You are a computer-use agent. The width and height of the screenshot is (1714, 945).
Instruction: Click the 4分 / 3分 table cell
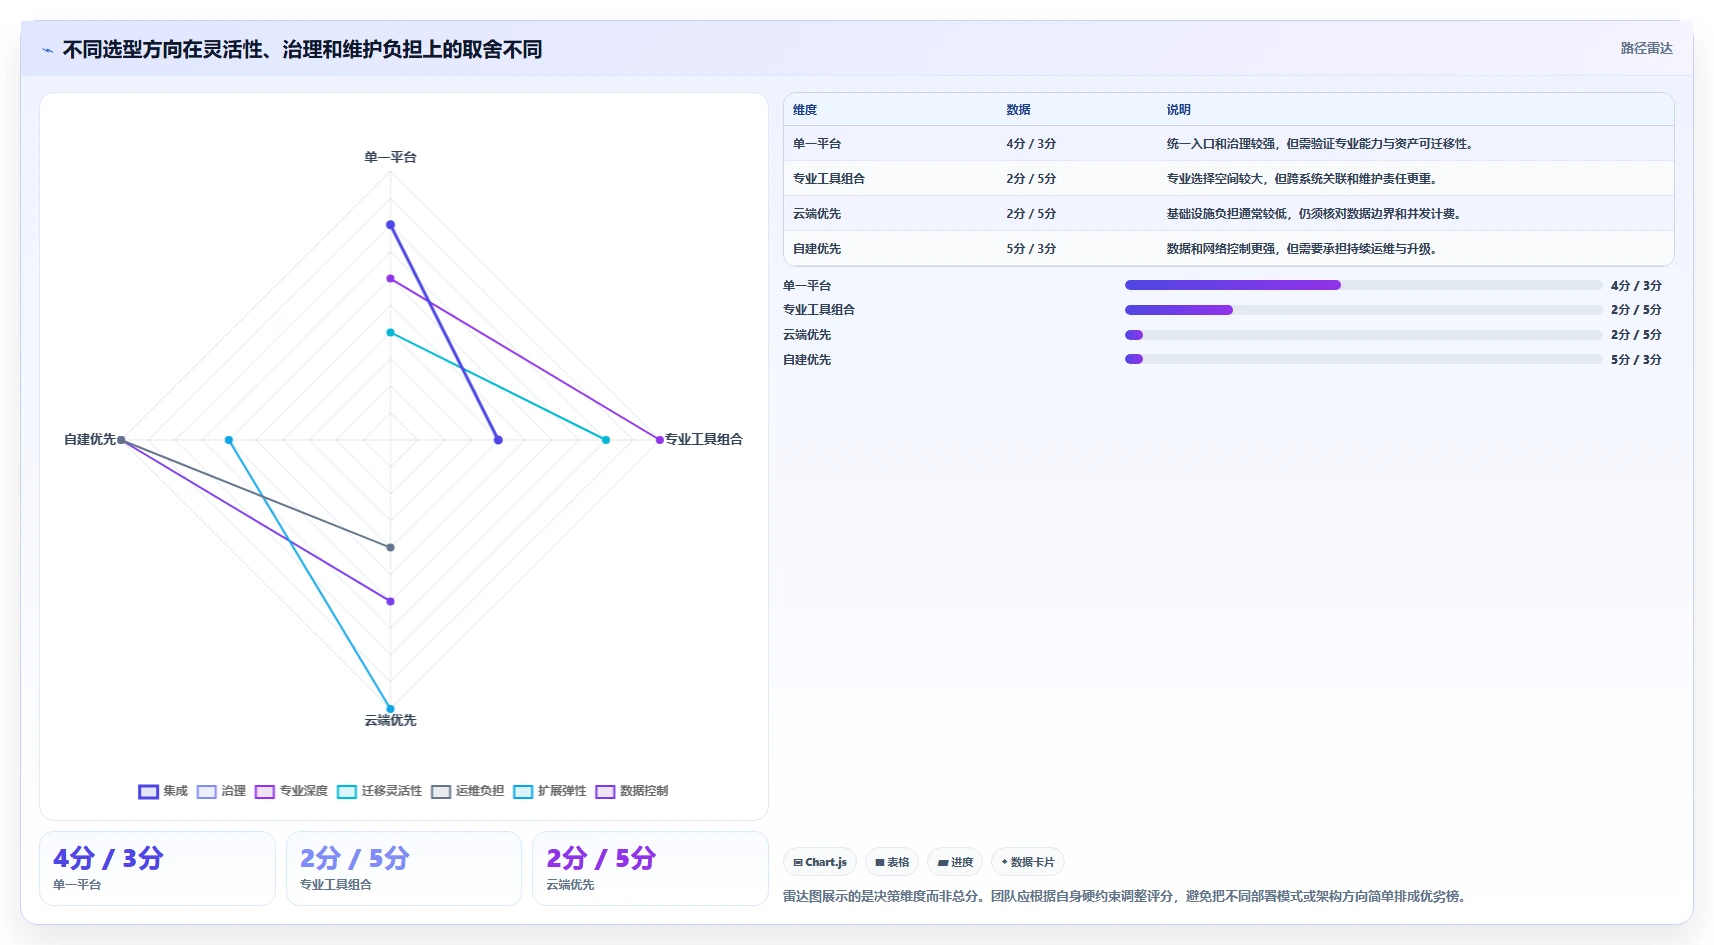pyautogui.click(x=1031, y=144)
